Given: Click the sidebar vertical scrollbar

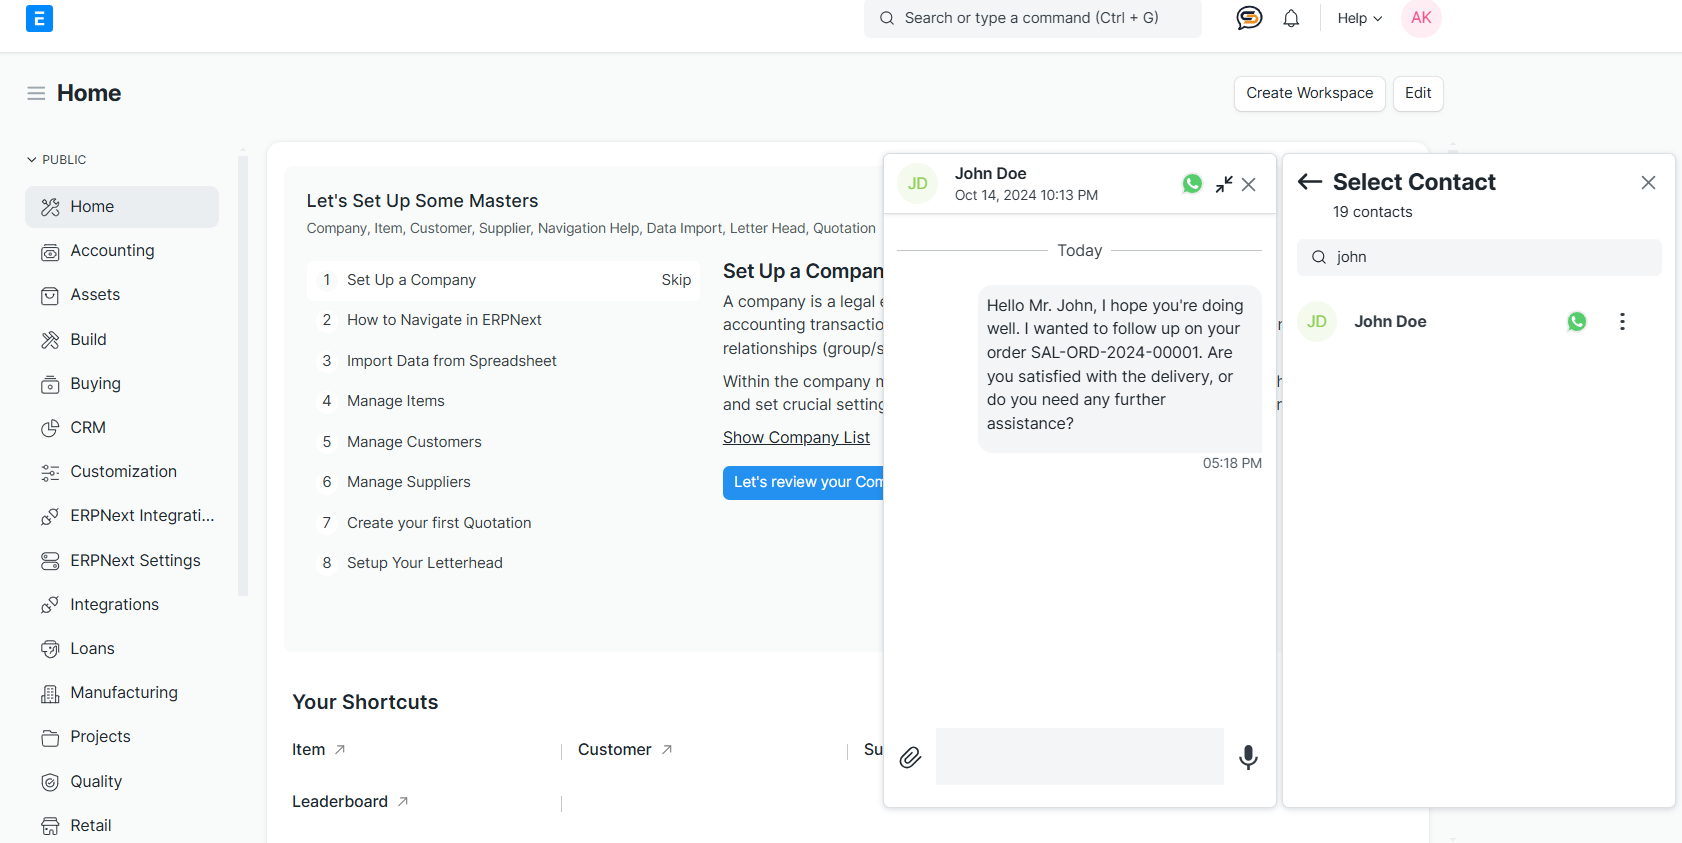Looking at the screenshot, I should point(242,375).
